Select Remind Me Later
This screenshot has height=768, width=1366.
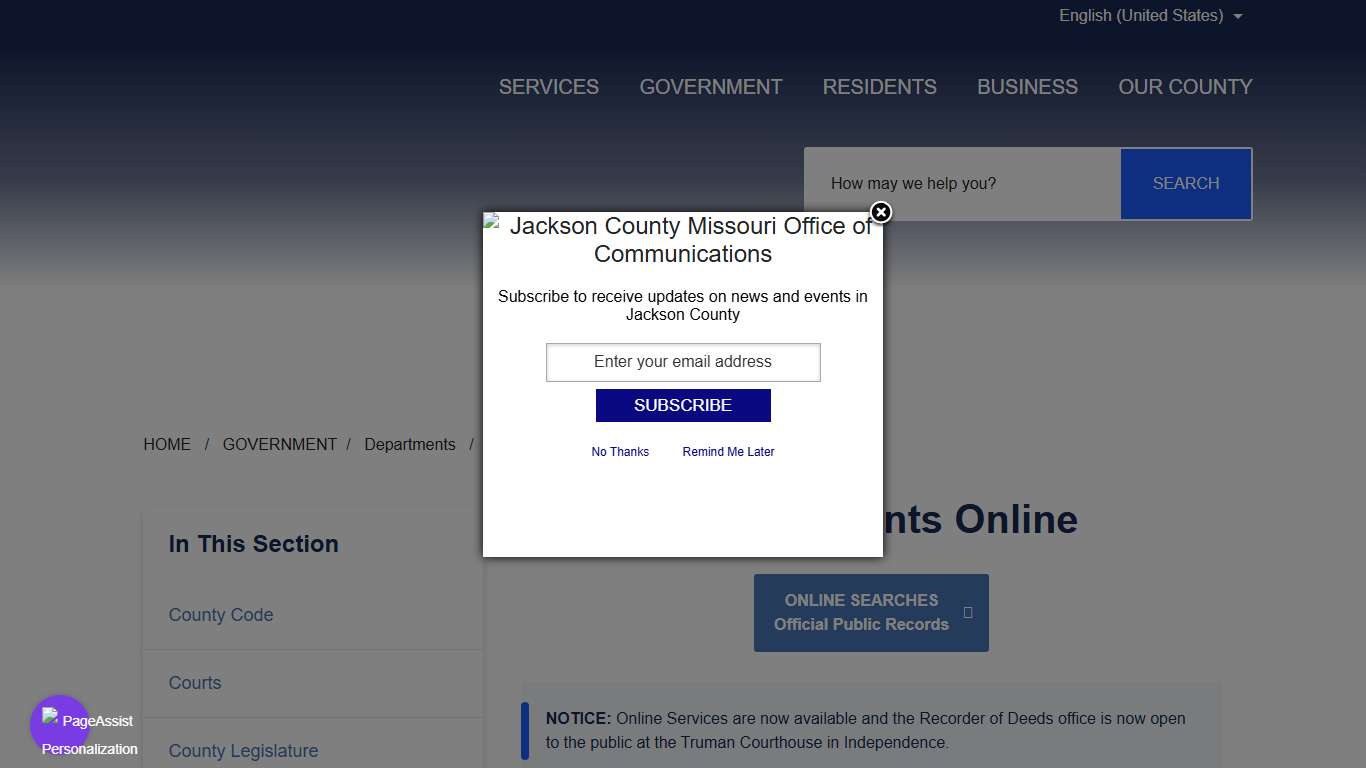[x=728, y=451]
